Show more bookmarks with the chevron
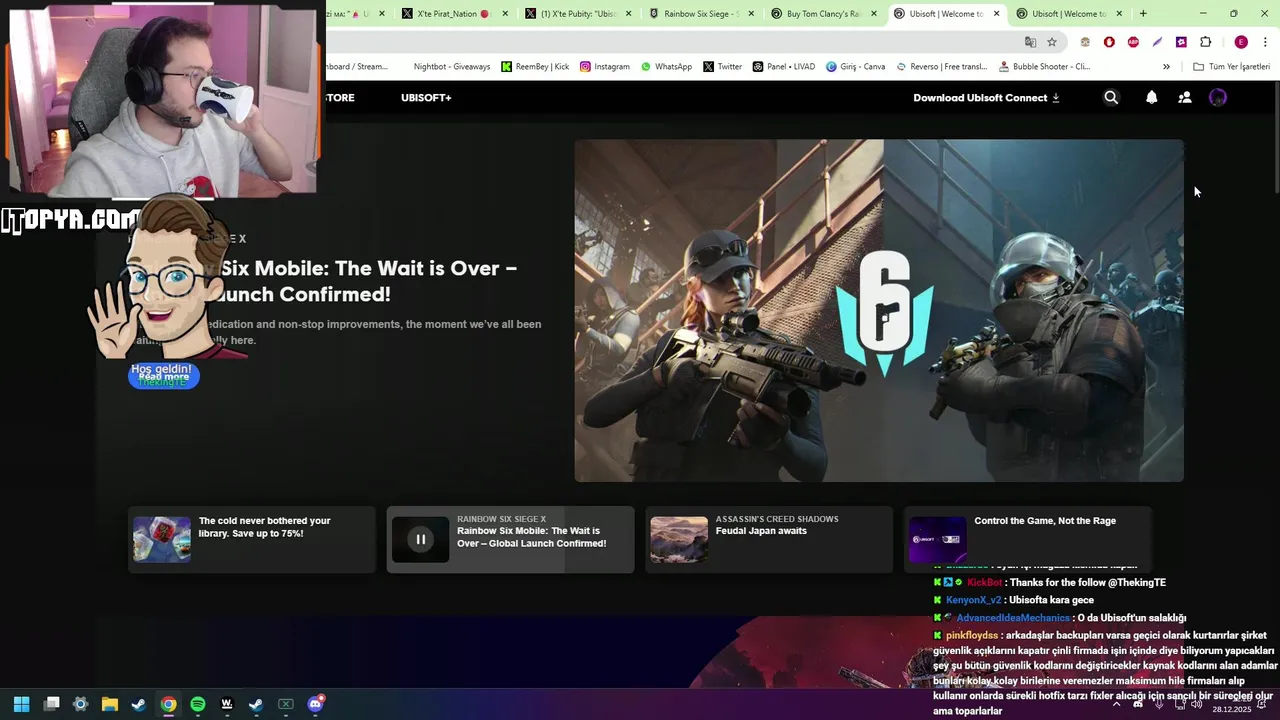1280x720 pixels. [1166, 67]
